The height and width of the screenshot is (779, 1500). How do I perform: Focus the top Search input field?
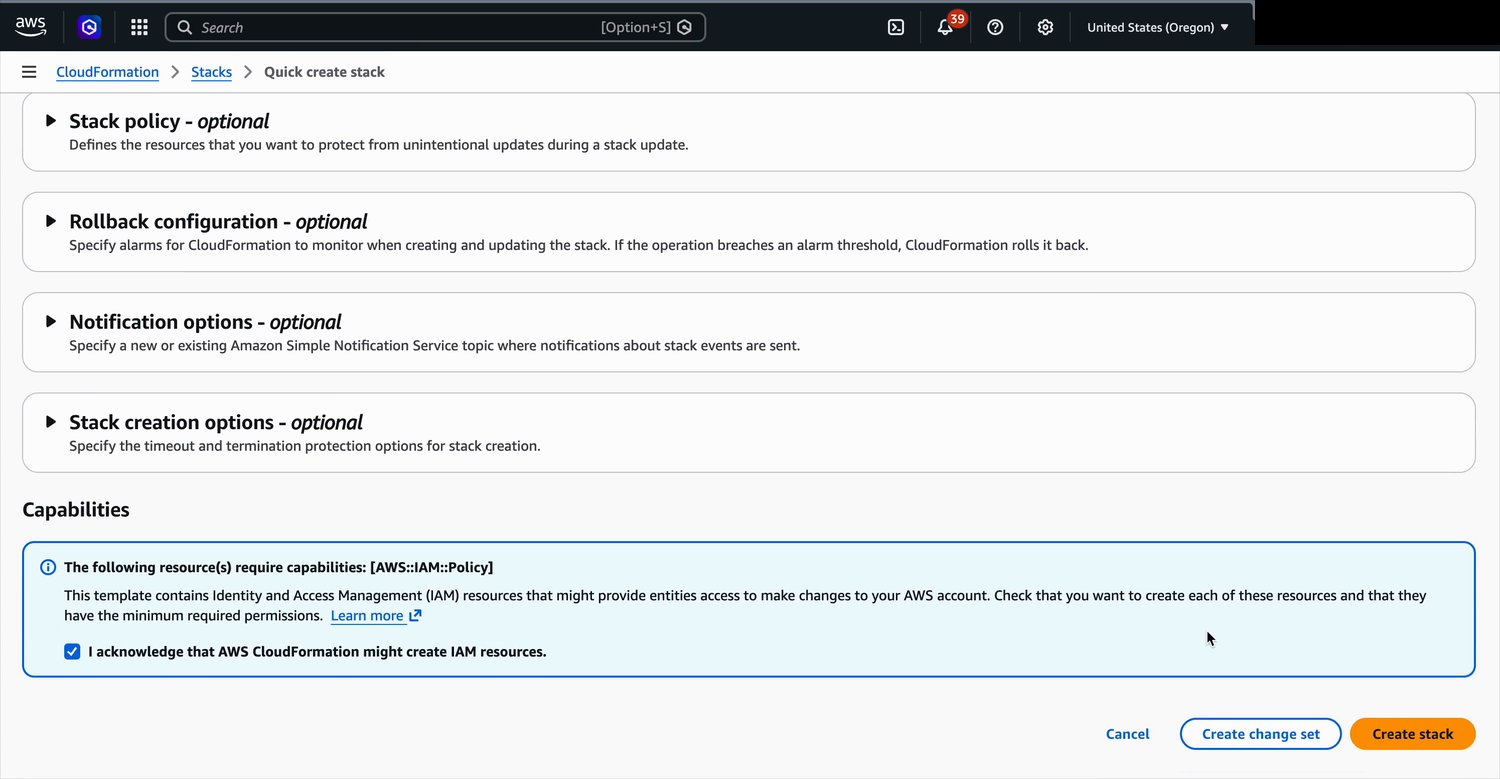click(x=435, y=27)
